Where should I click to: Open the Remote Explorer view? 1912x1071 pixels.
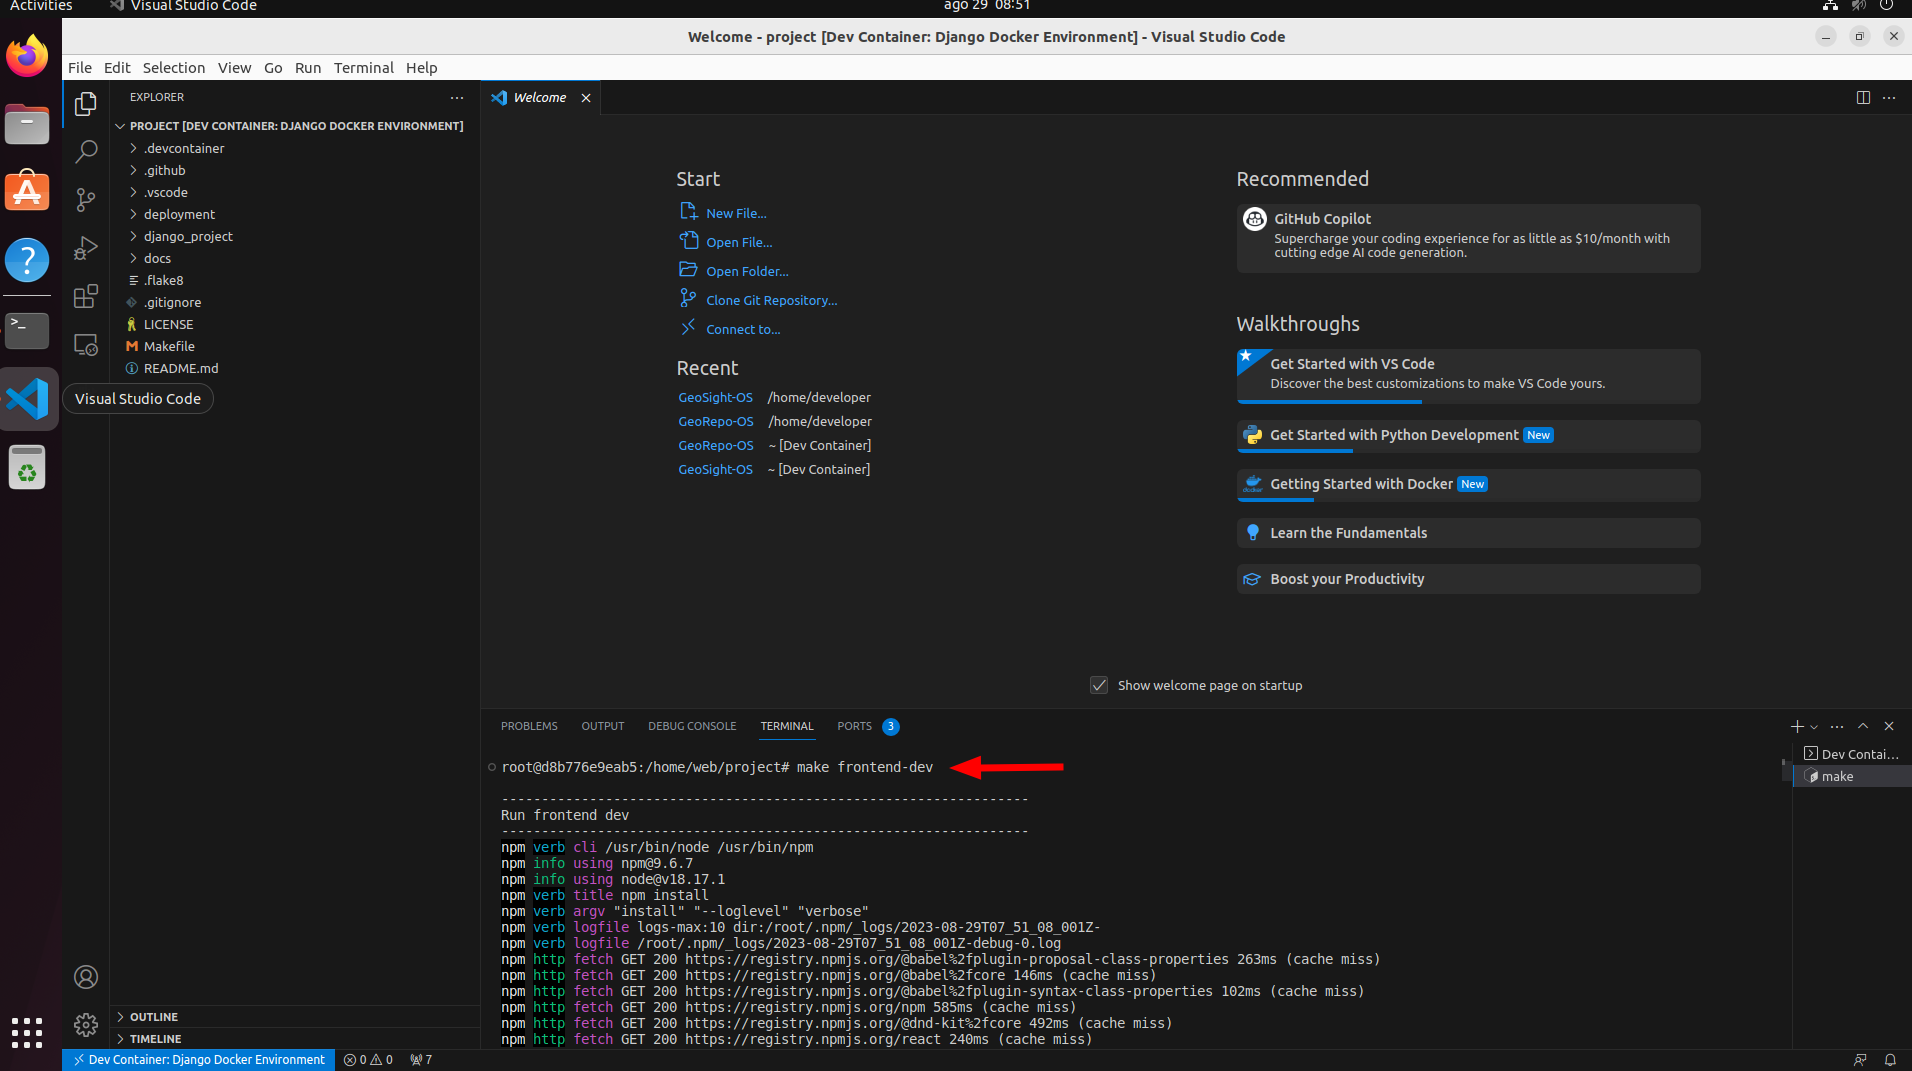coord(86,344)
